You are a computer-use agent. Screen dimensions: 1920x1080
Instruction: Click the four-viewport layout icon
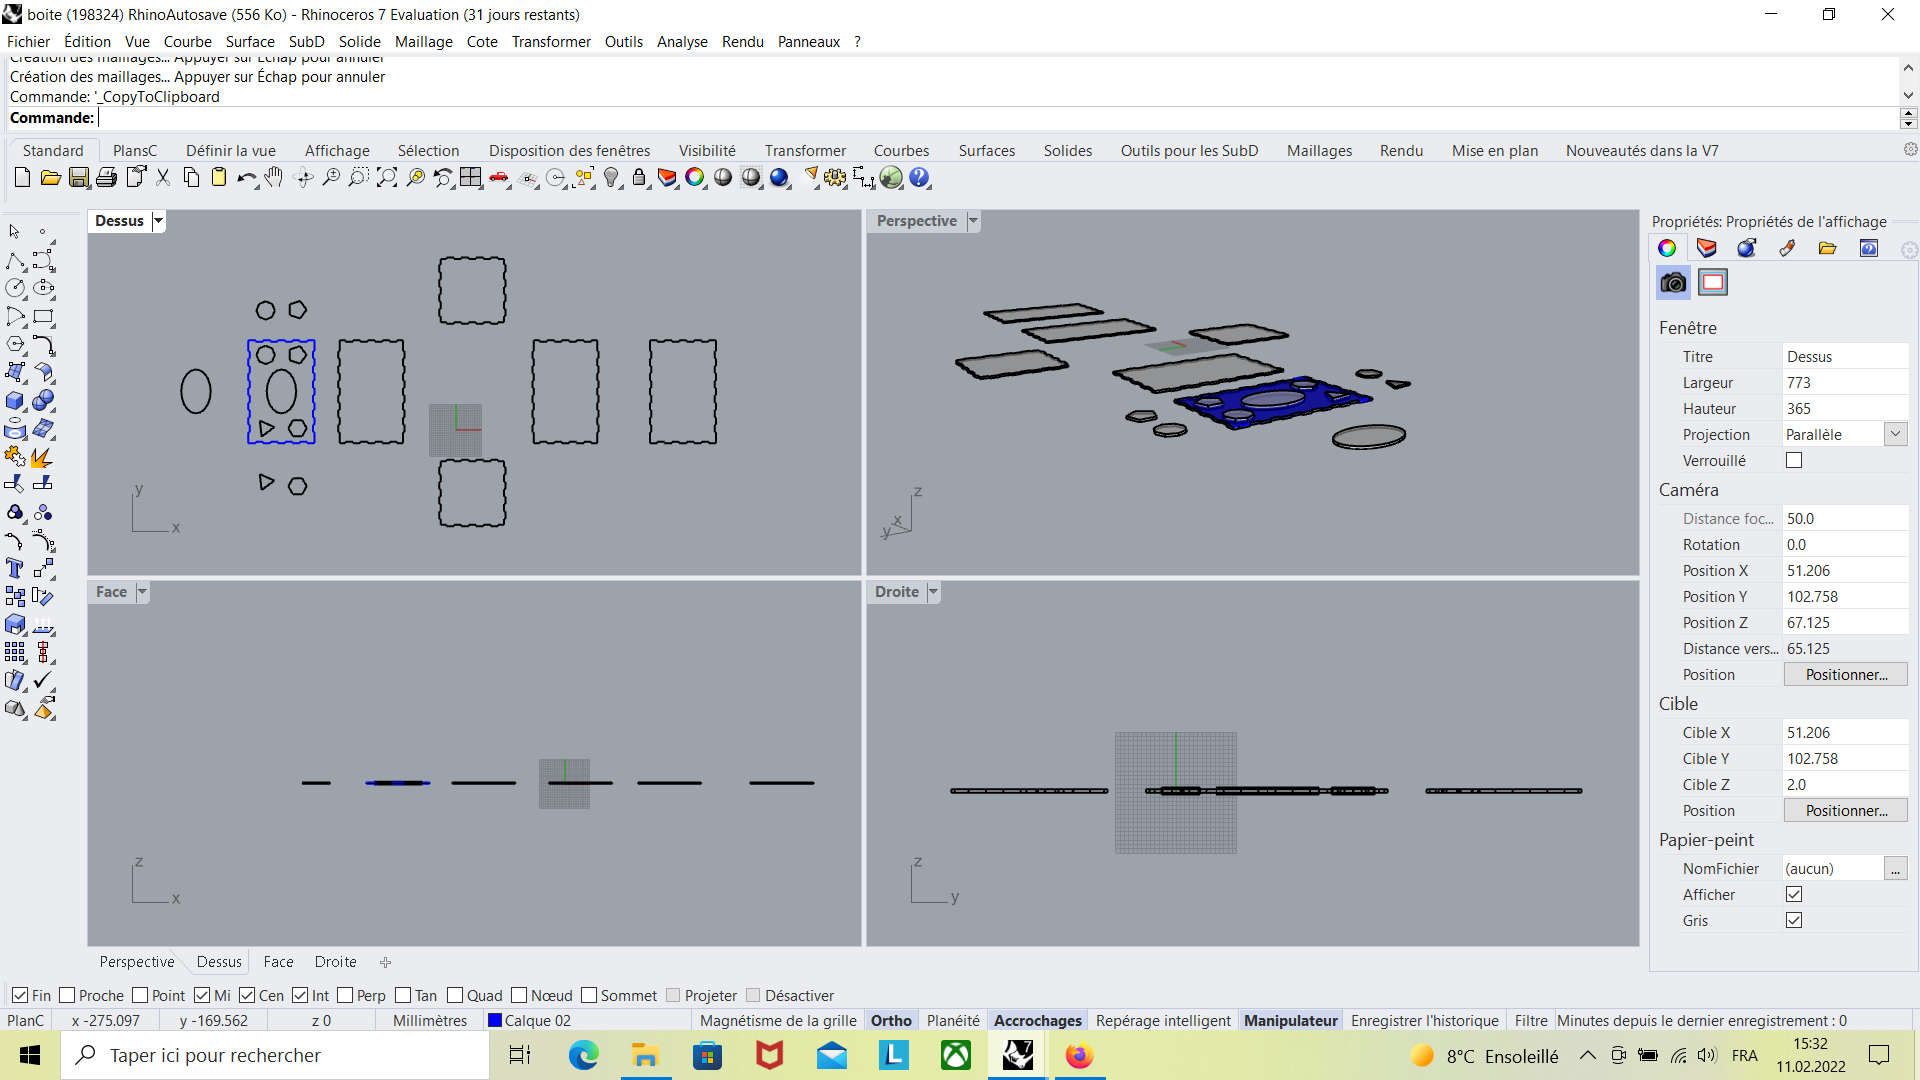click(470, 178)
